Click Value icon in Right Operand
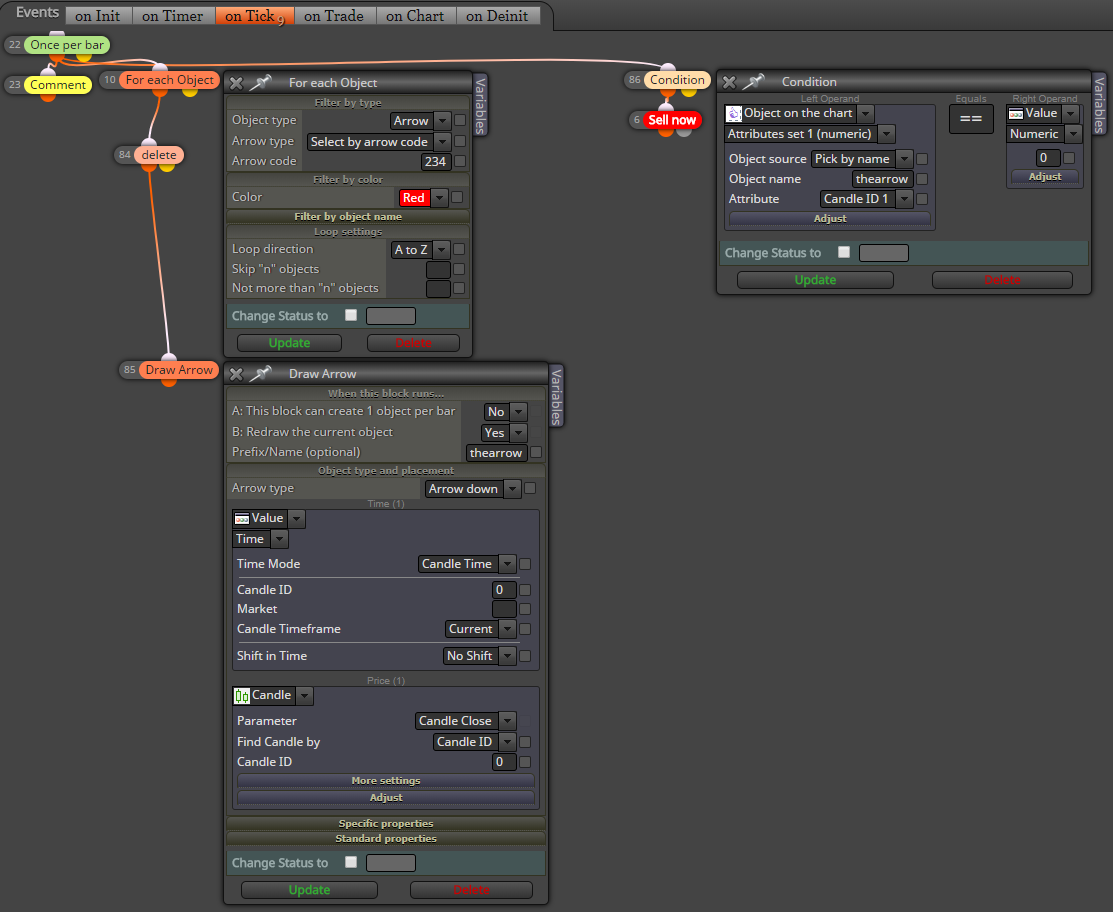Screen dimensions: 1113x912 coord(1016,114)
